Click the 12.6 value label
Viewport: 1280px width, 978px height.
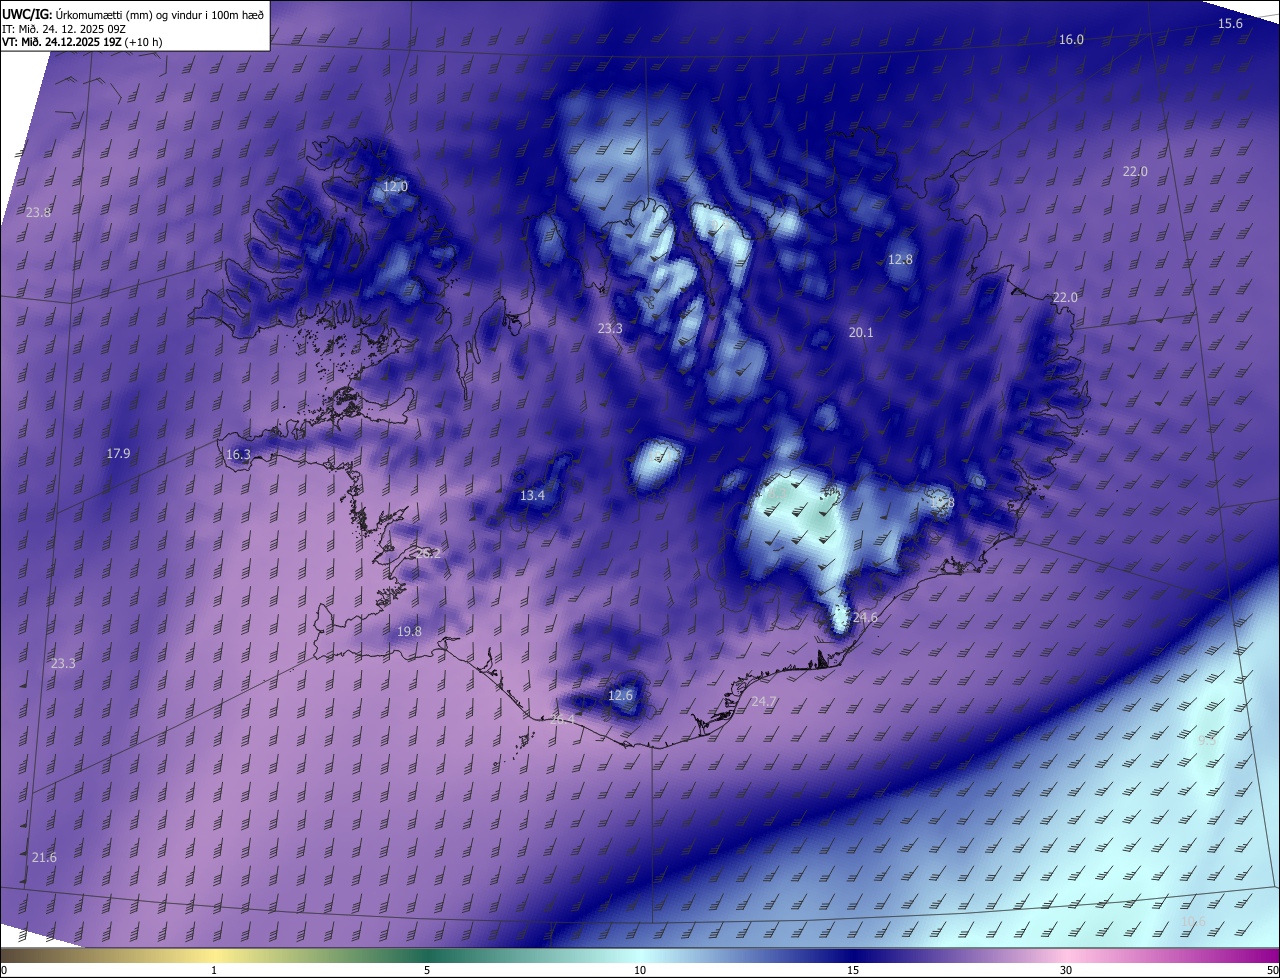point(621,695)
